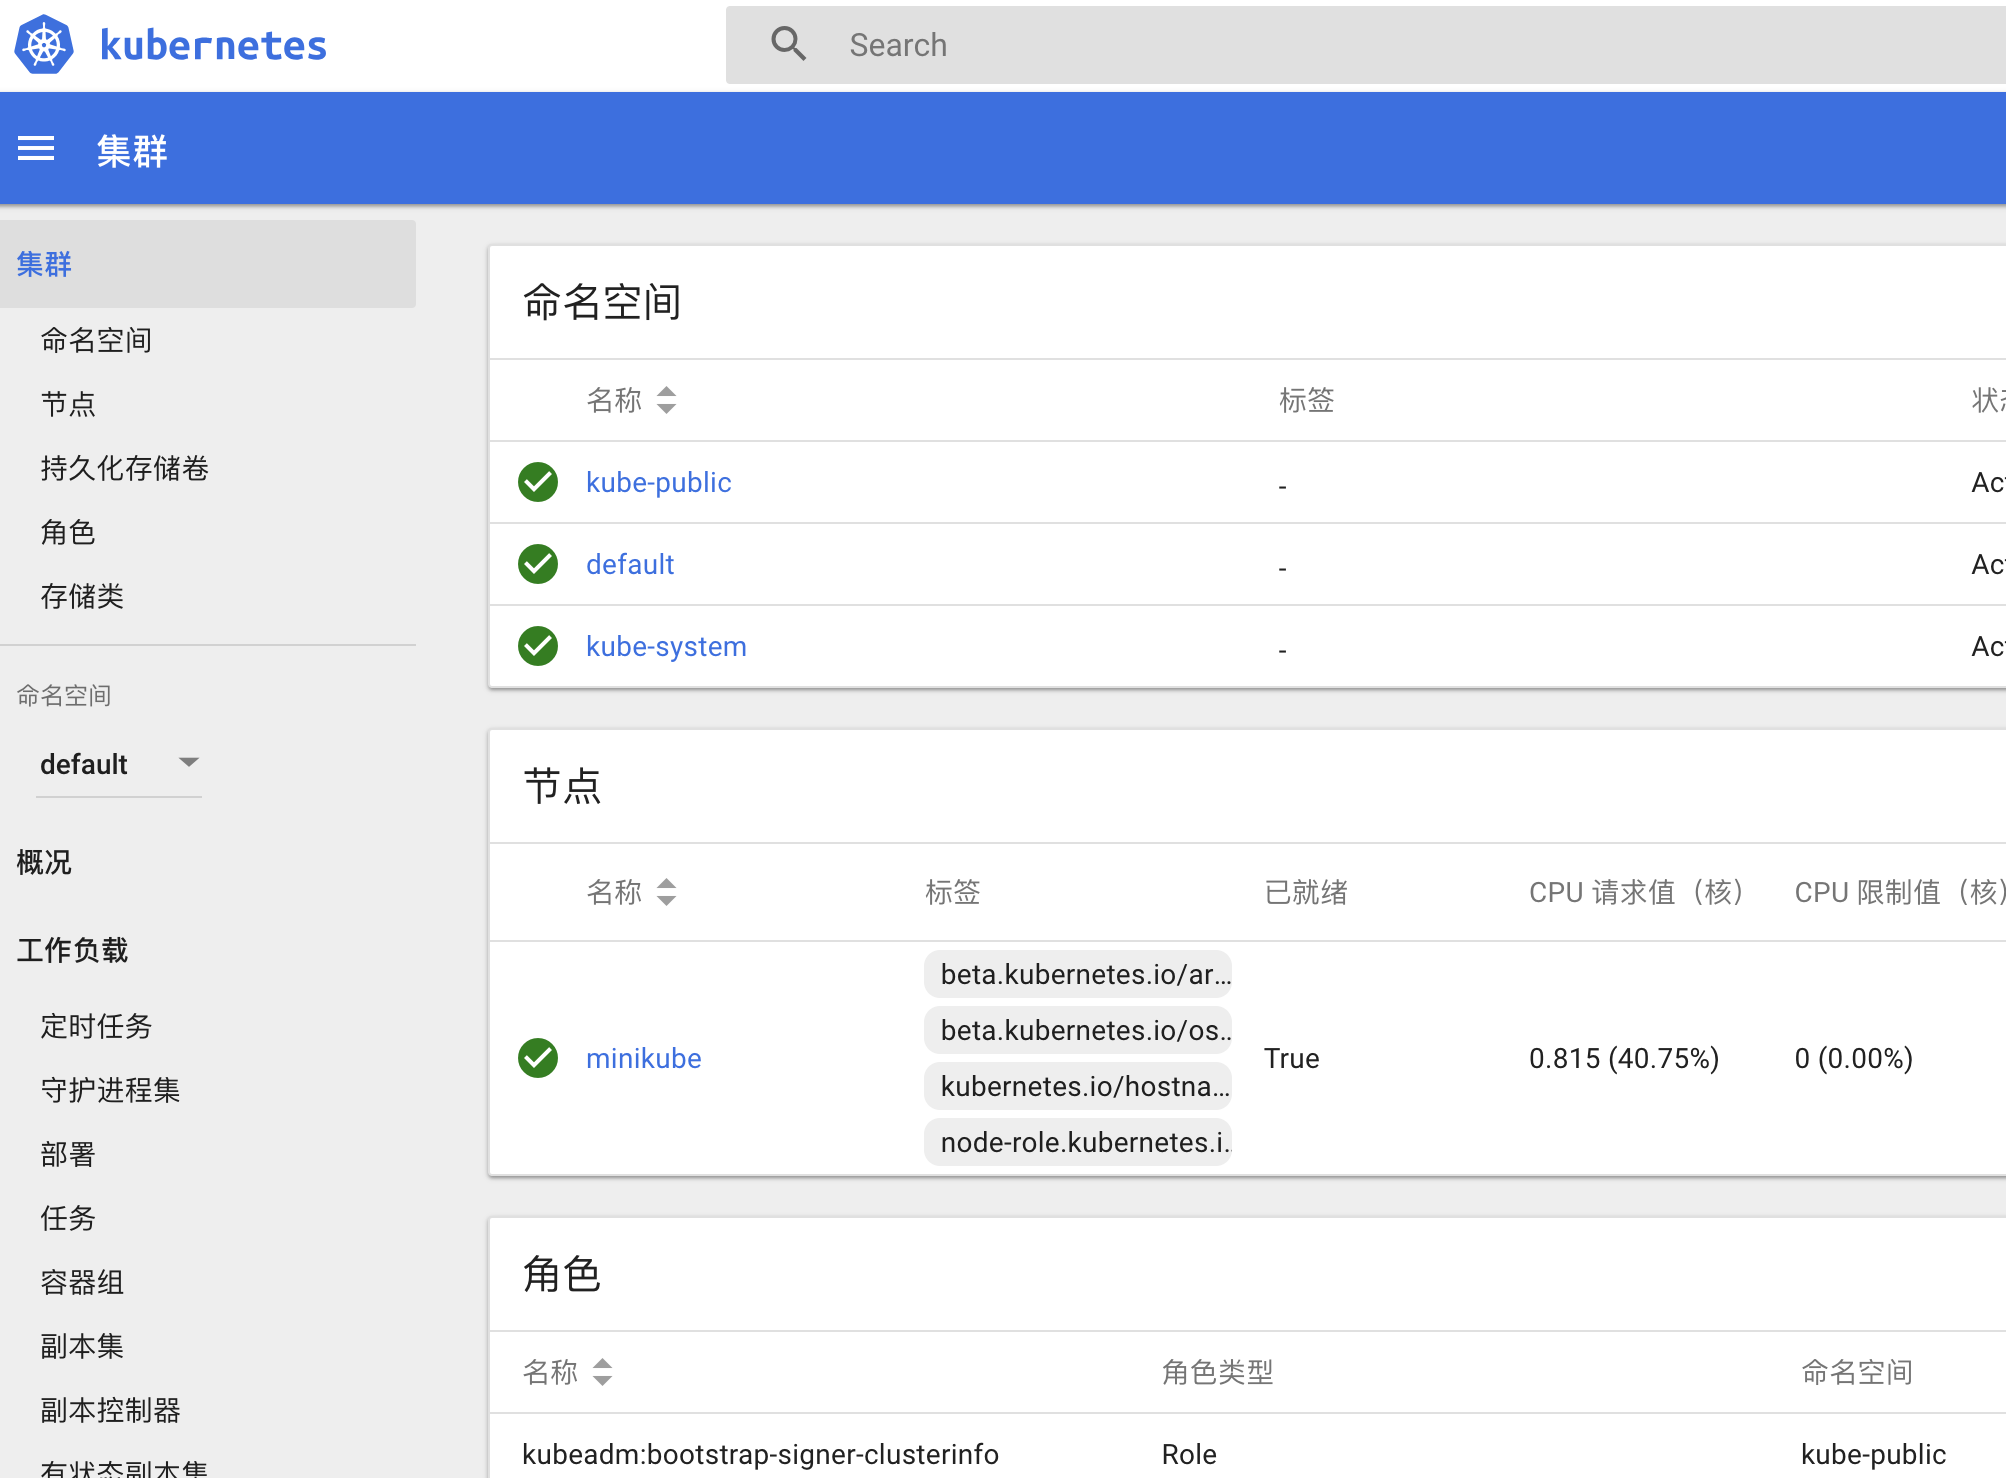Open 概况 overview in sidebar
2006x1478 pixels.
pyautogui.click(x=44, y=862)
